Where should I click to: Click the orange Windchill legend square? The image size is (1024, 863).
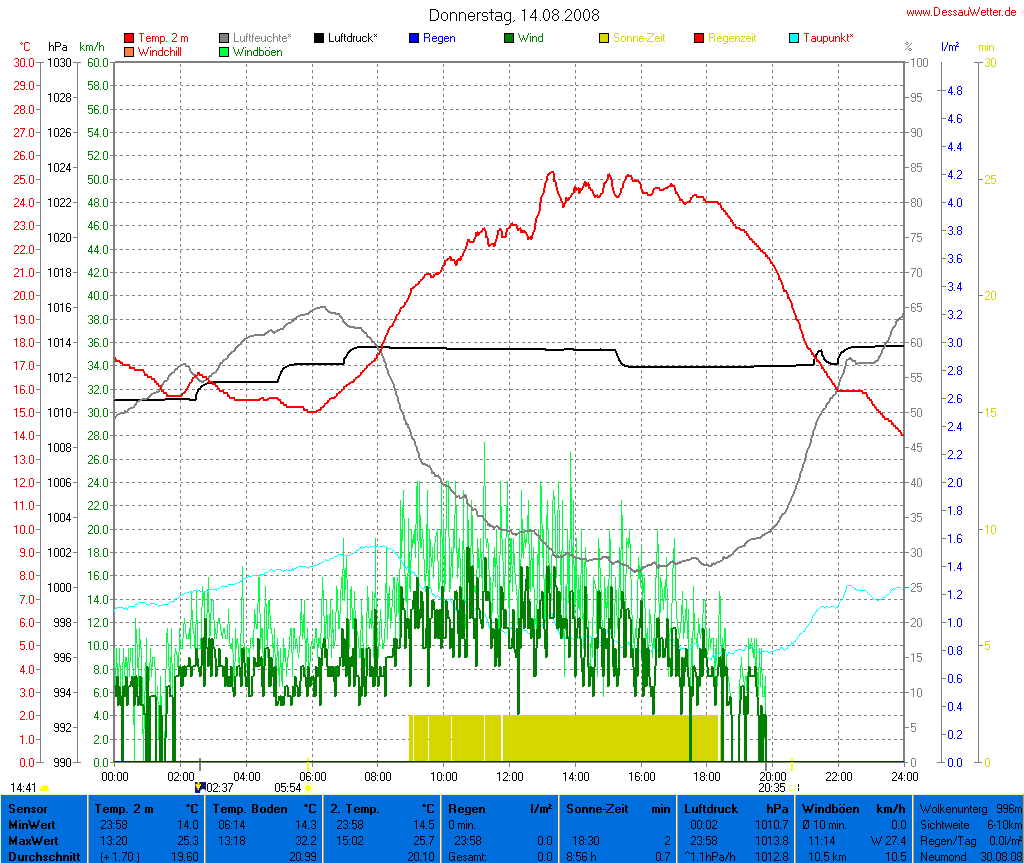(x=129, y=51)
